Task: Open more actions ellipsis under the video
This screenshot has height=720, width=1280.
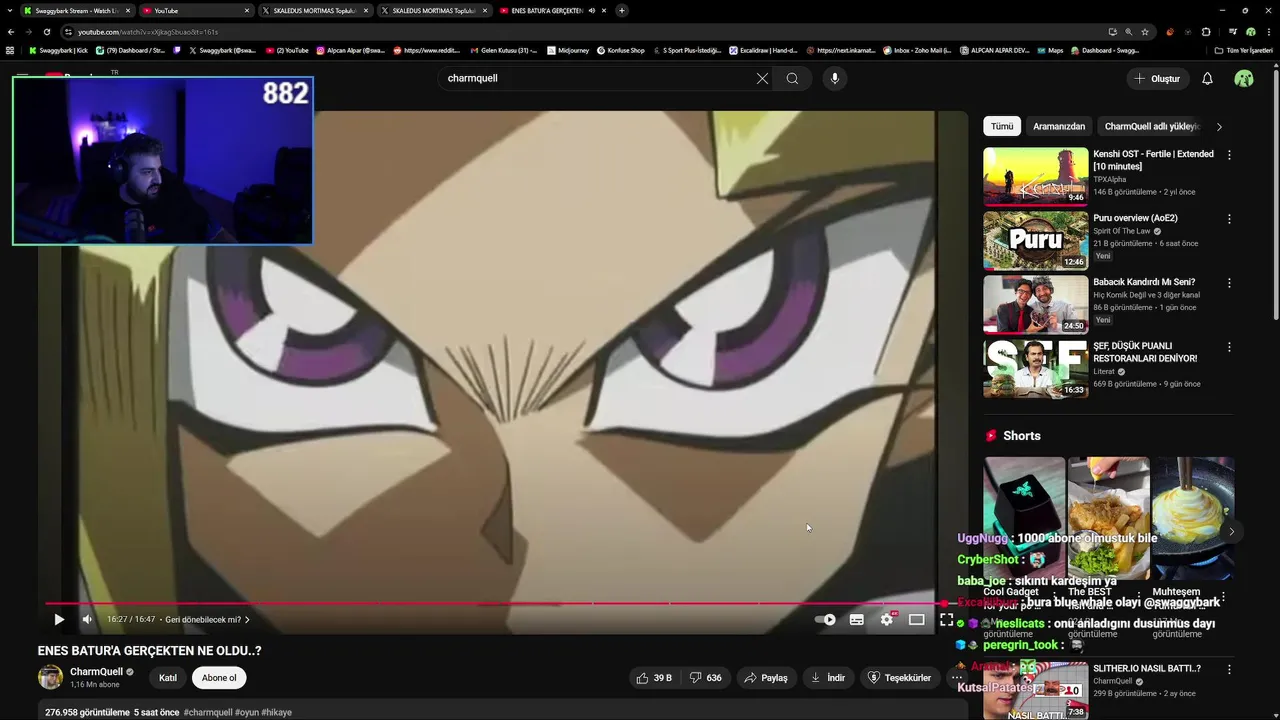Action: [x=956, y=678]
